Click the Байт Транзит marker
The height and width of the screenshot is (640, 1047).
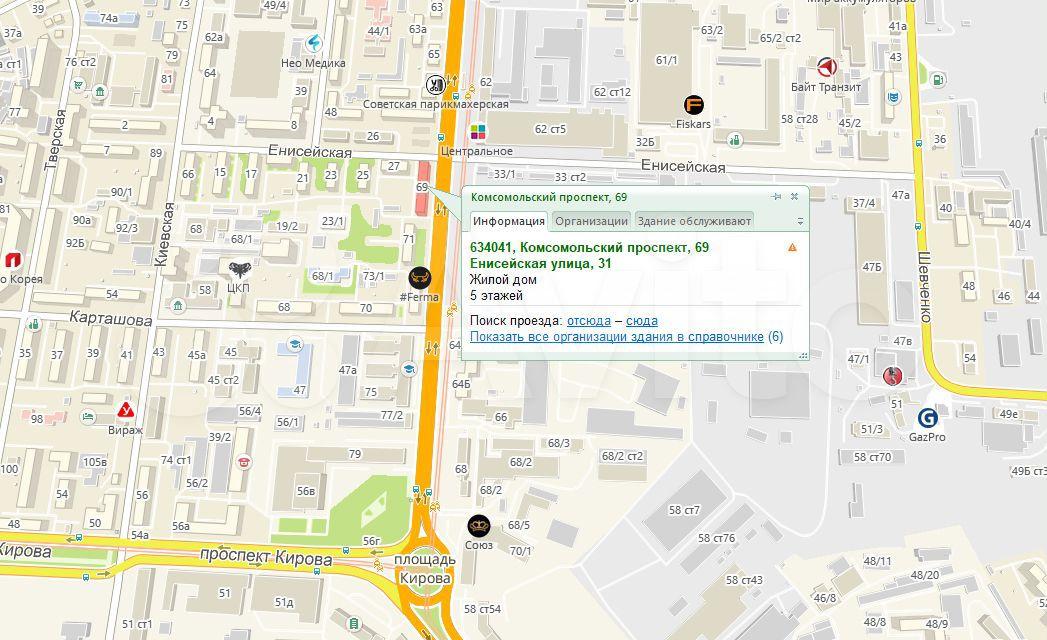(x=826, y=67)
